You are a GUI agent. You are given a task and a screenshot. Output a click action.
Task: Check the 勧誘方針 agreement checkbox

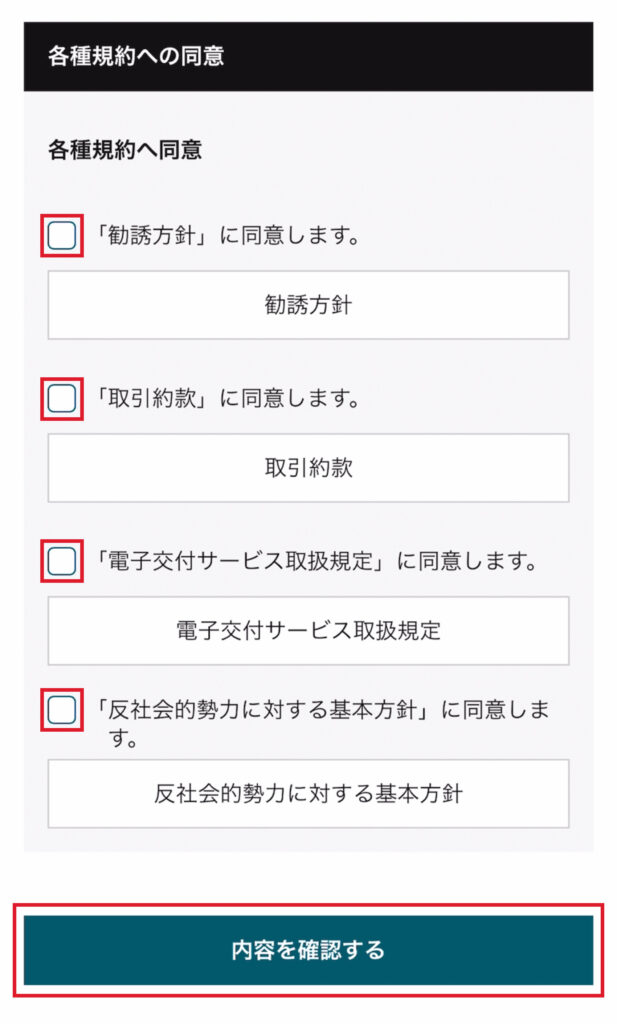tap(62, 236)
